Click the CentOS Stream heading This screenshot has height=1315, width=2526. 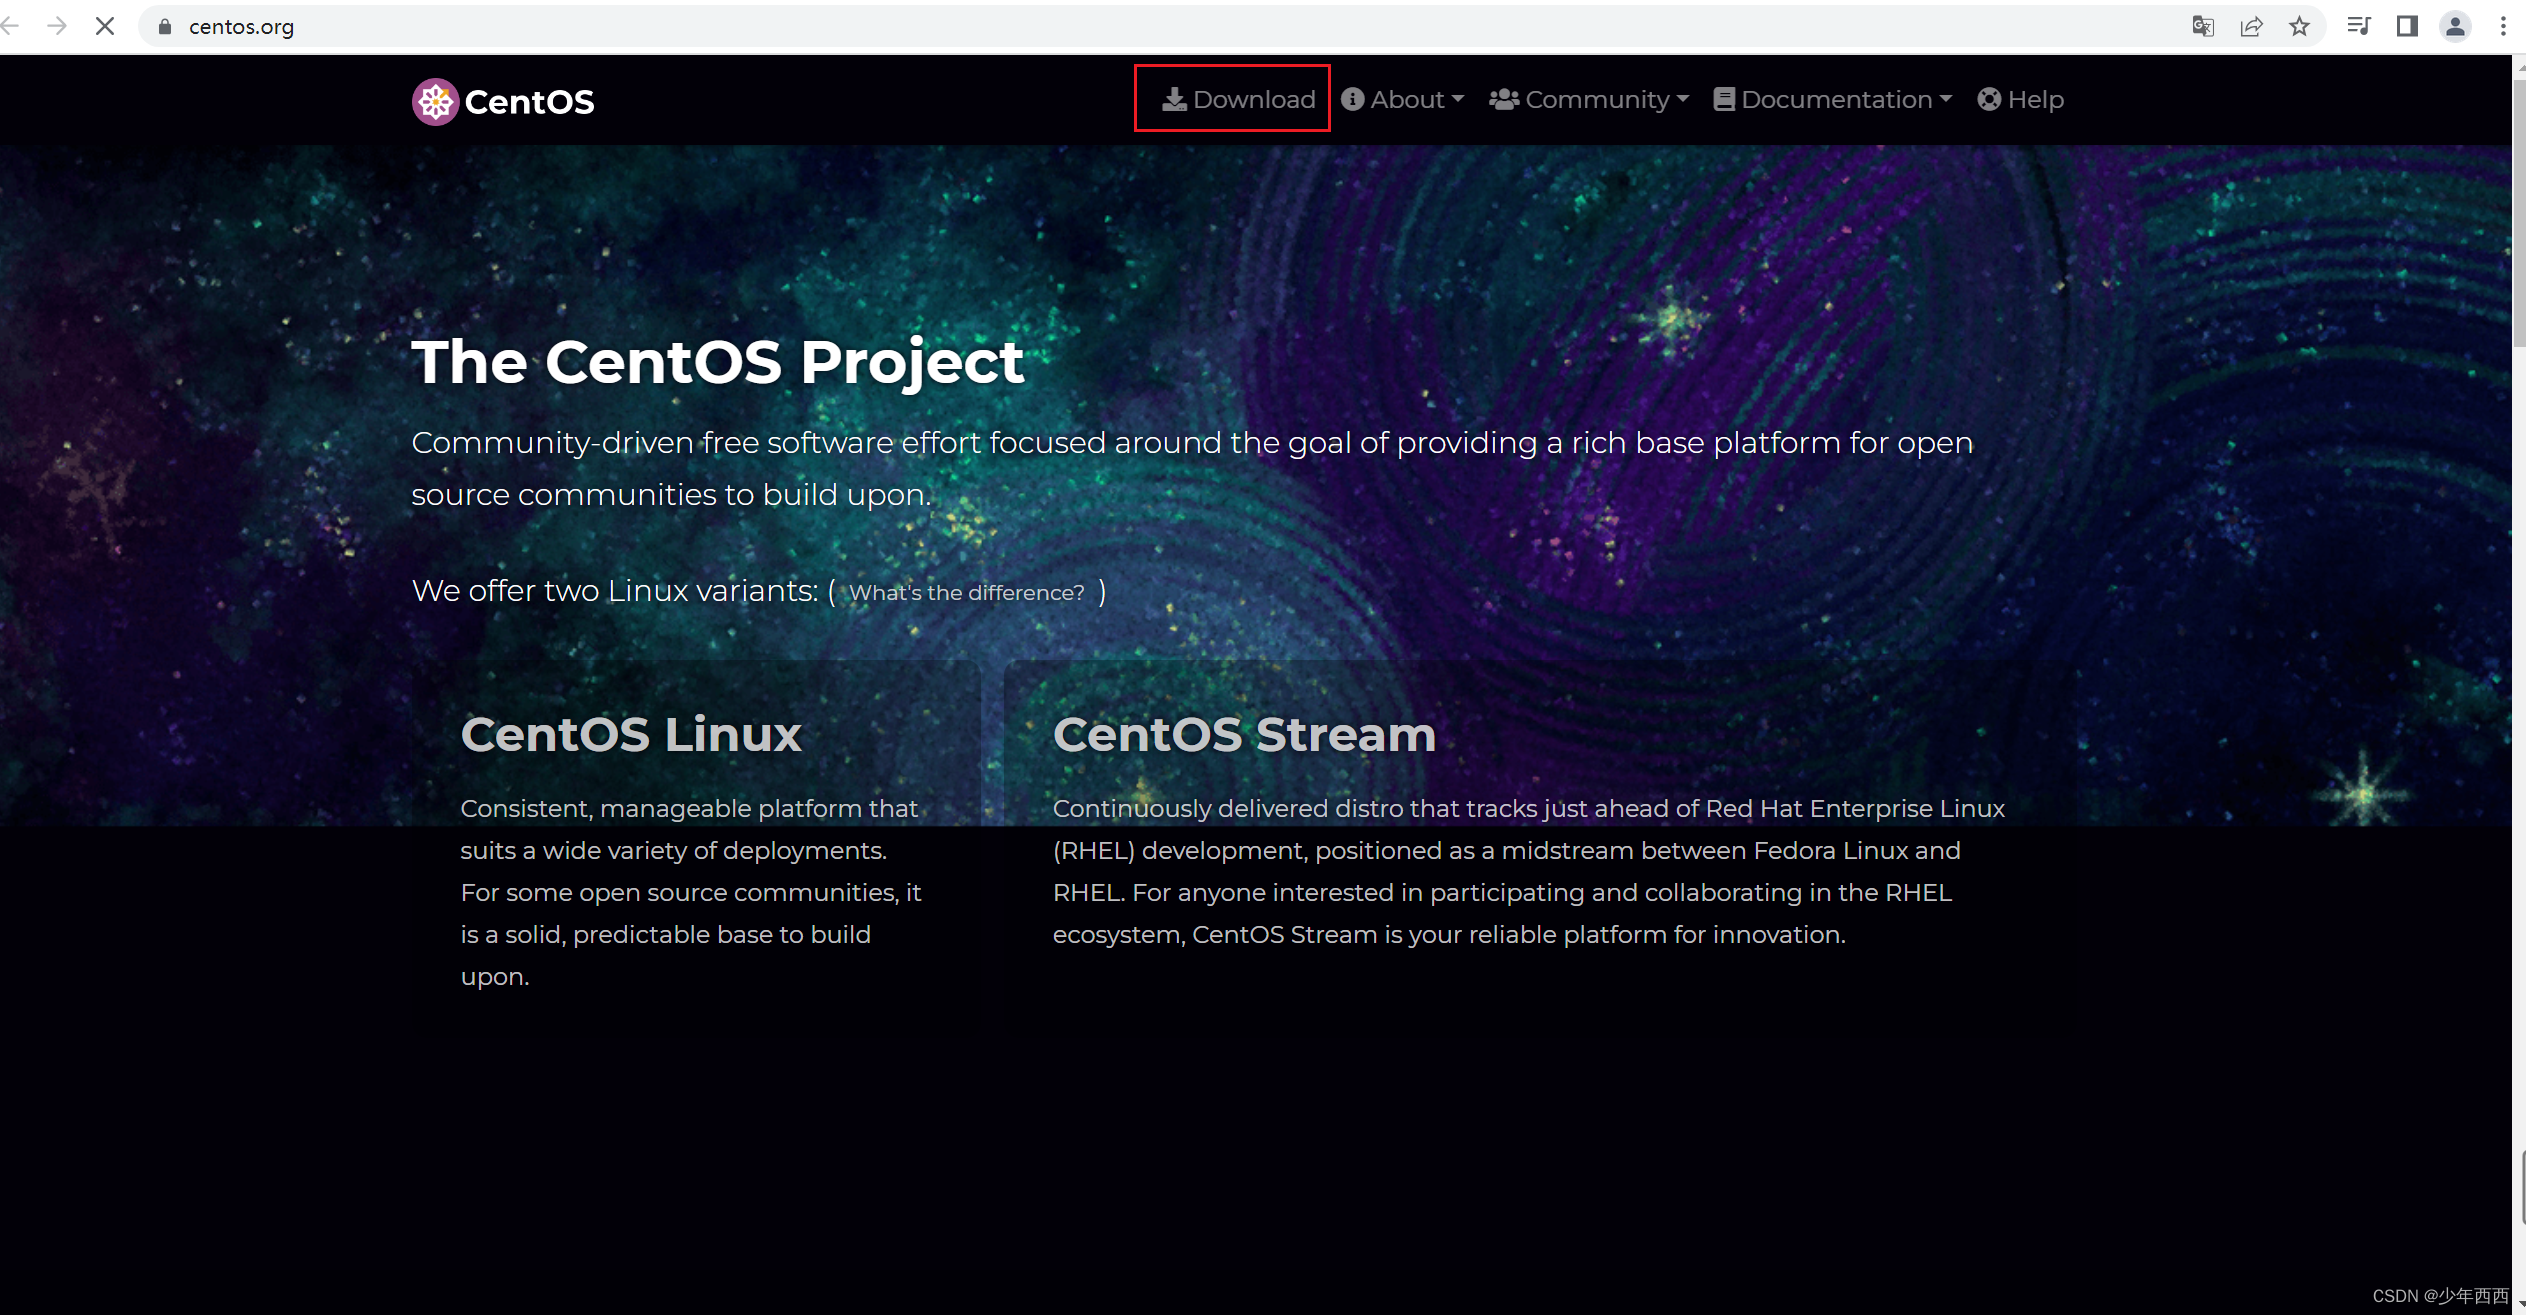(x=1244, y=735)
